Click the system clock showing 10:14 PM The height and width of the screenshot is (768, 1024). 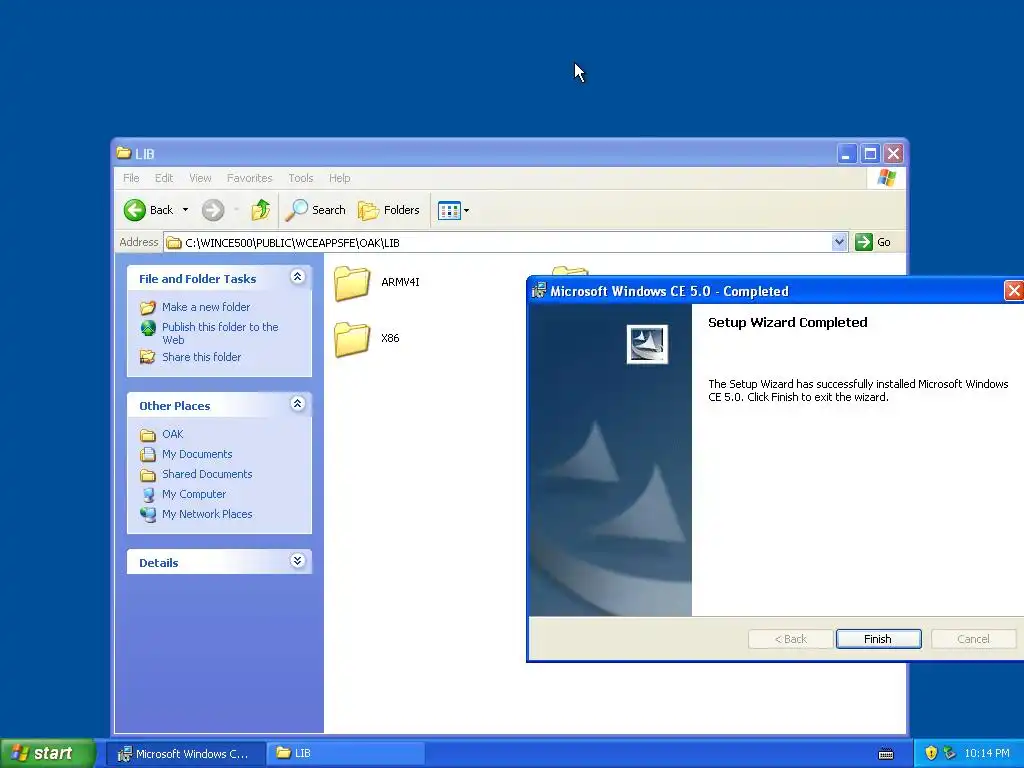tap(987, 754)
